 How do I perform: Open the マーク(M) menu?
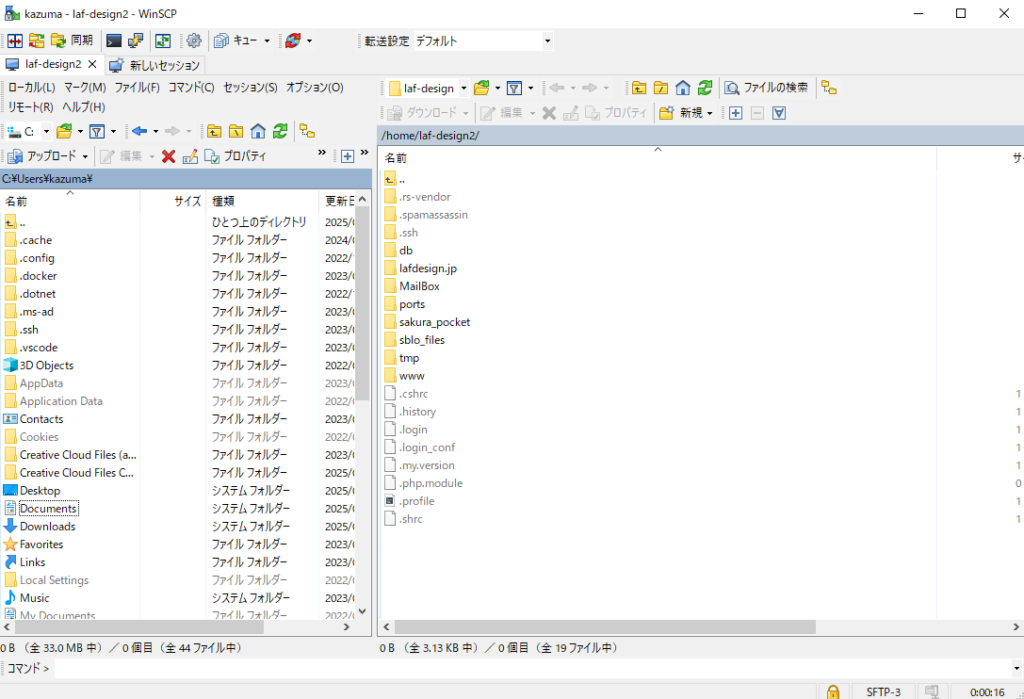85,88
